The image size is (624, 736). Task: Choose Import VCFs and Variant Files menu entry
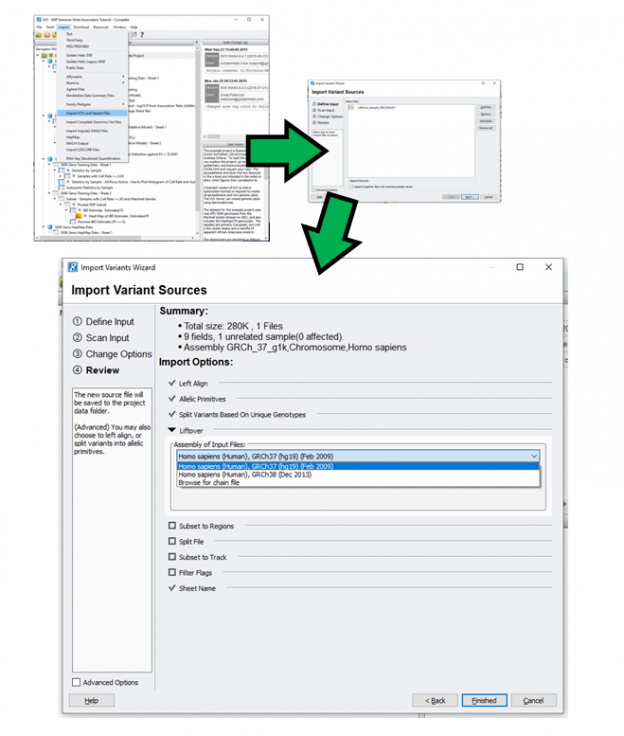point(92,113)
